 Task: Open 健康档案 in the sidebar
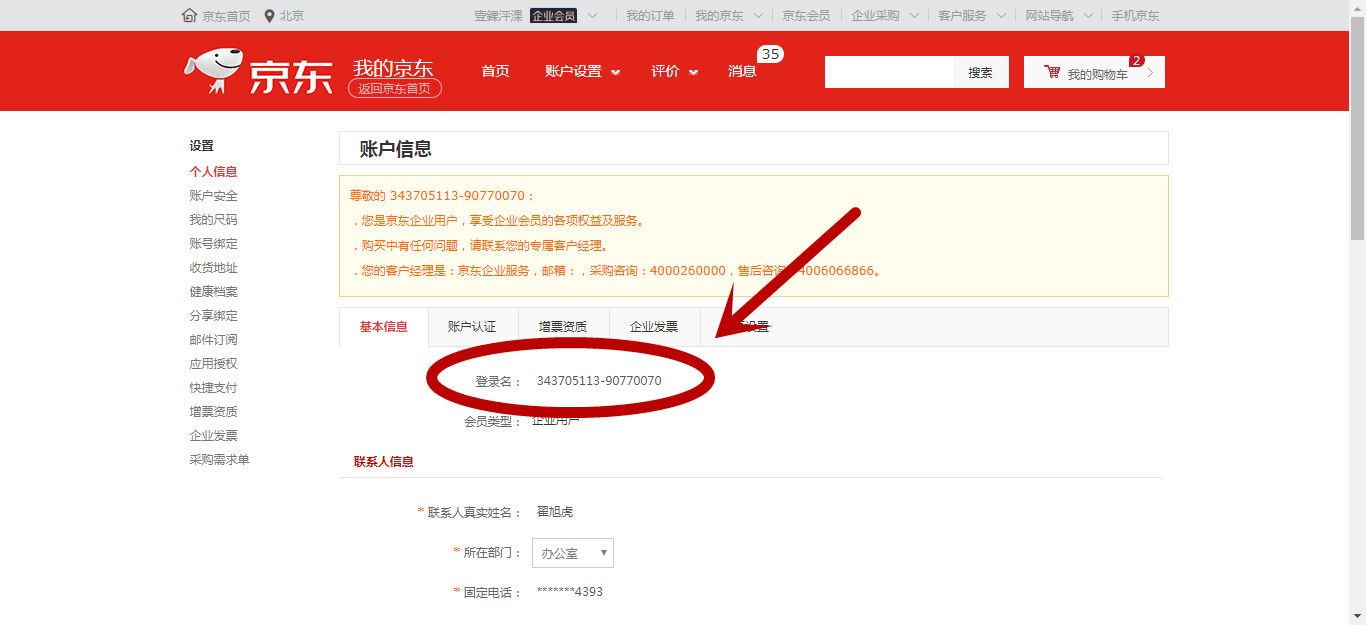tap(213, 292)
